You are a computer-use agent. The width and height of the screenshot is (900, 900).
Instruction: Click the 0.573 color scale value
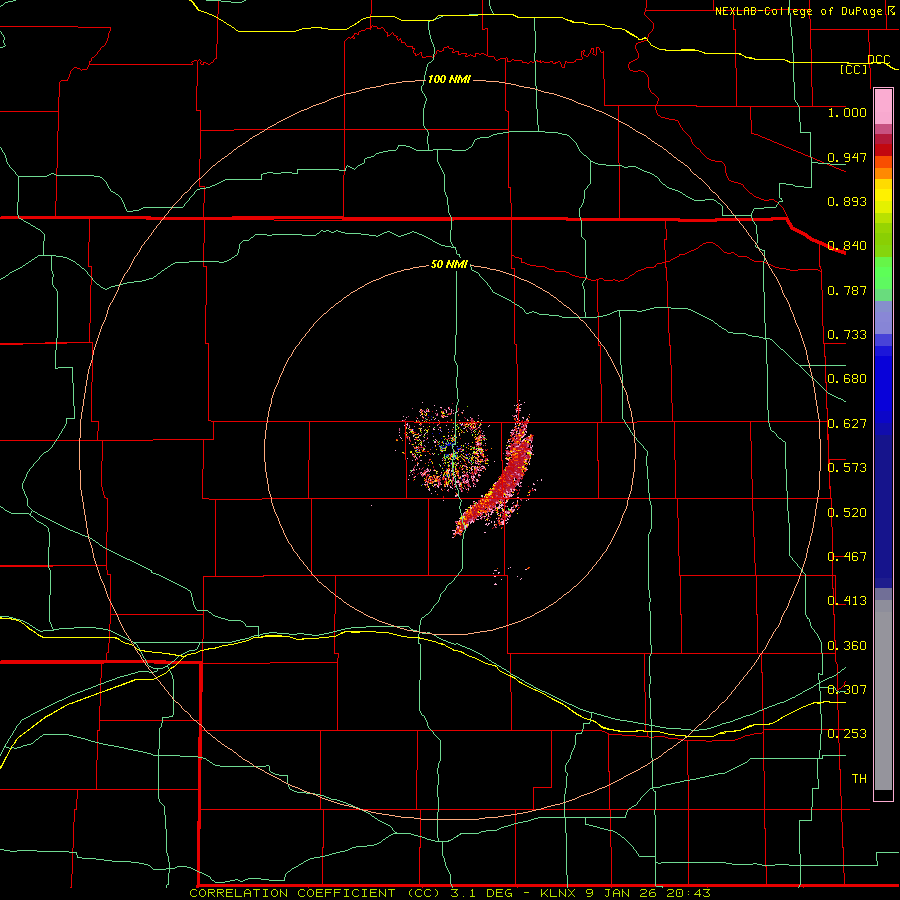(x=847, y=468)
